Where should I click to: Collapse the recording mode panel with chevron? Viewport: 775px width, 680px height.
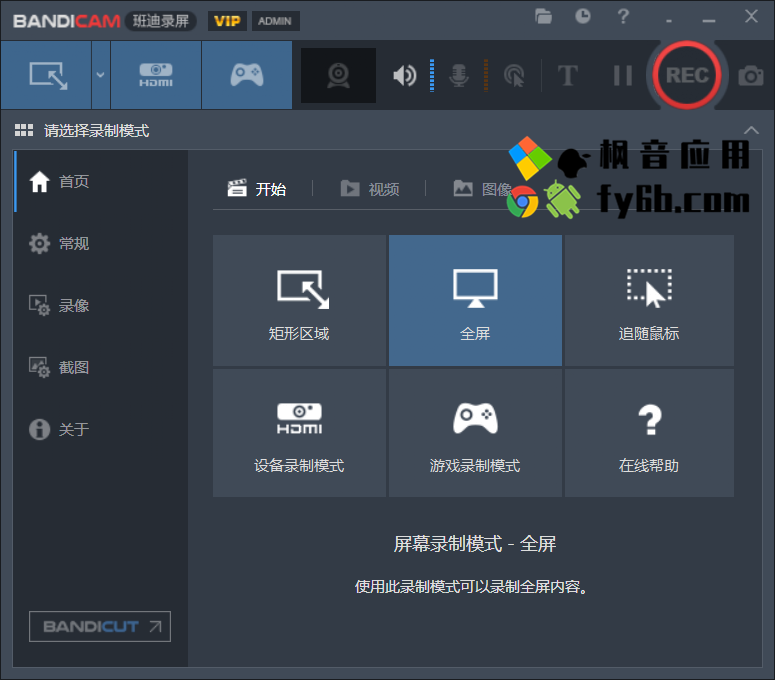(751, 130)
